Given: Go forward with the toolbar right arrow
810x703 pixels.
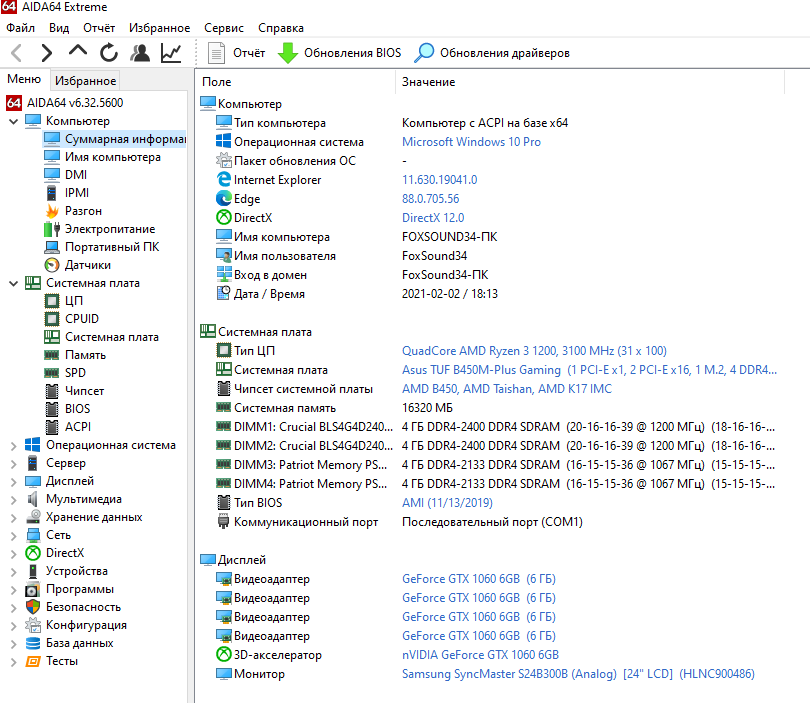Looking at the screenshot, I should tap(46, 53).
